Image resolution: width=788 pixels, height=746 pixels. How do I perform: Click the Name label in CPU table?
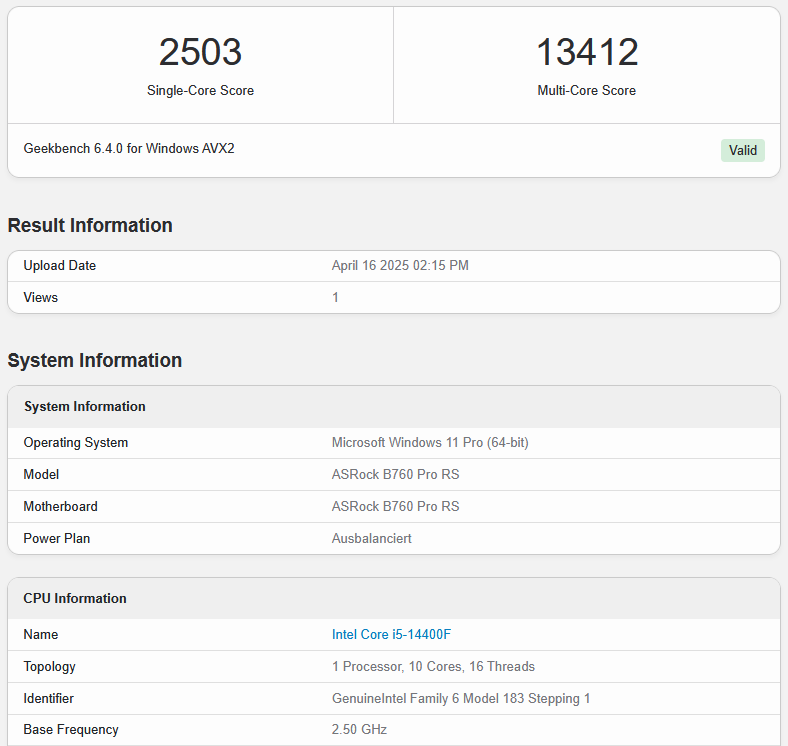(41, 634)
